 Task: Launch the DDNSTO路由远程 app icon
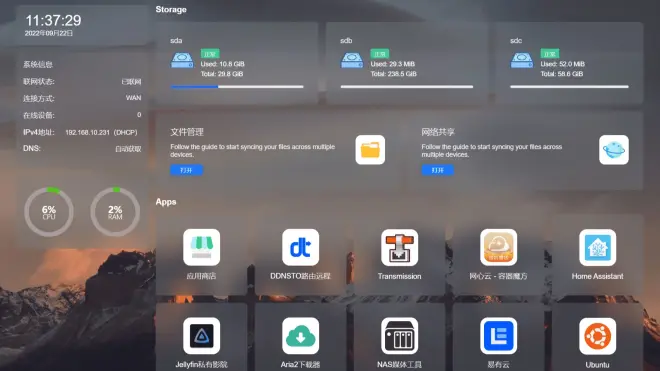point(300,247)
